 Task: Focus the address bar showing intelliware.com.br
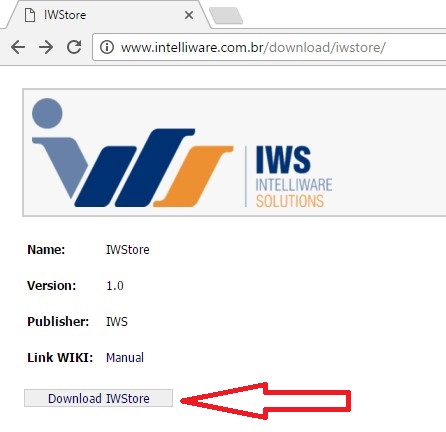point(269,47)
